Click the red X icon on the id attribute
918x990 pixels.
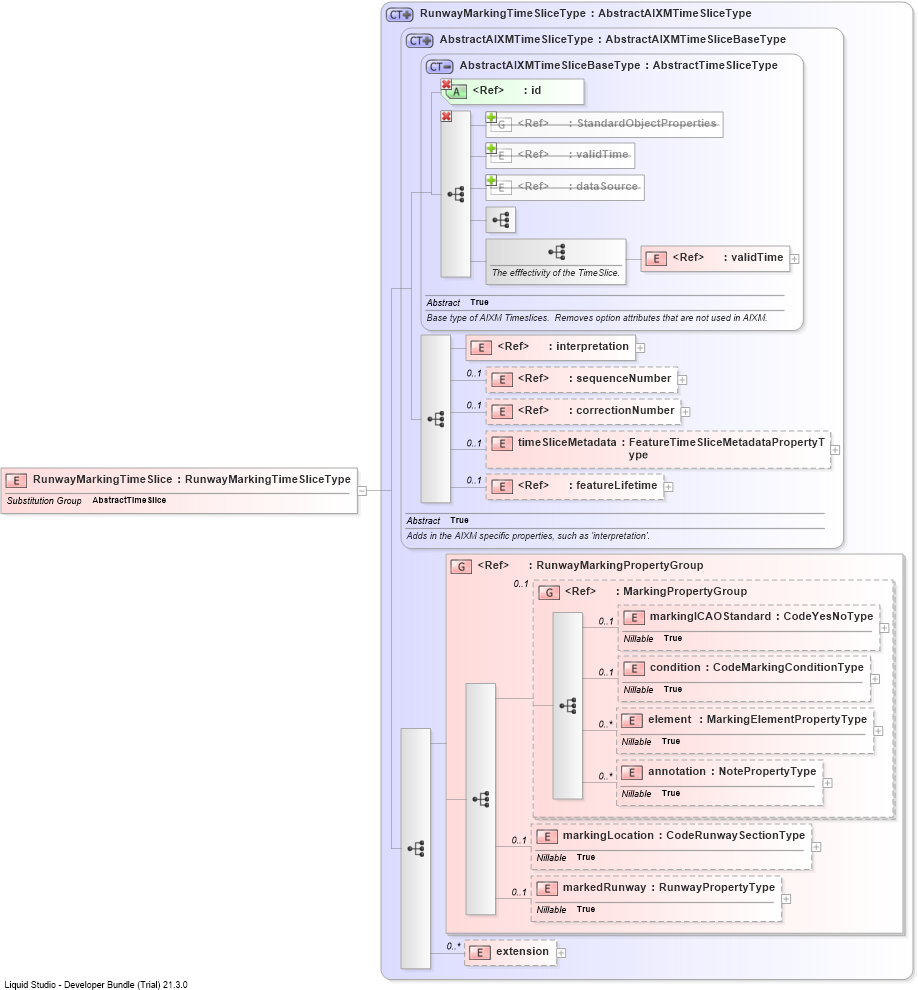click(446, 84)
